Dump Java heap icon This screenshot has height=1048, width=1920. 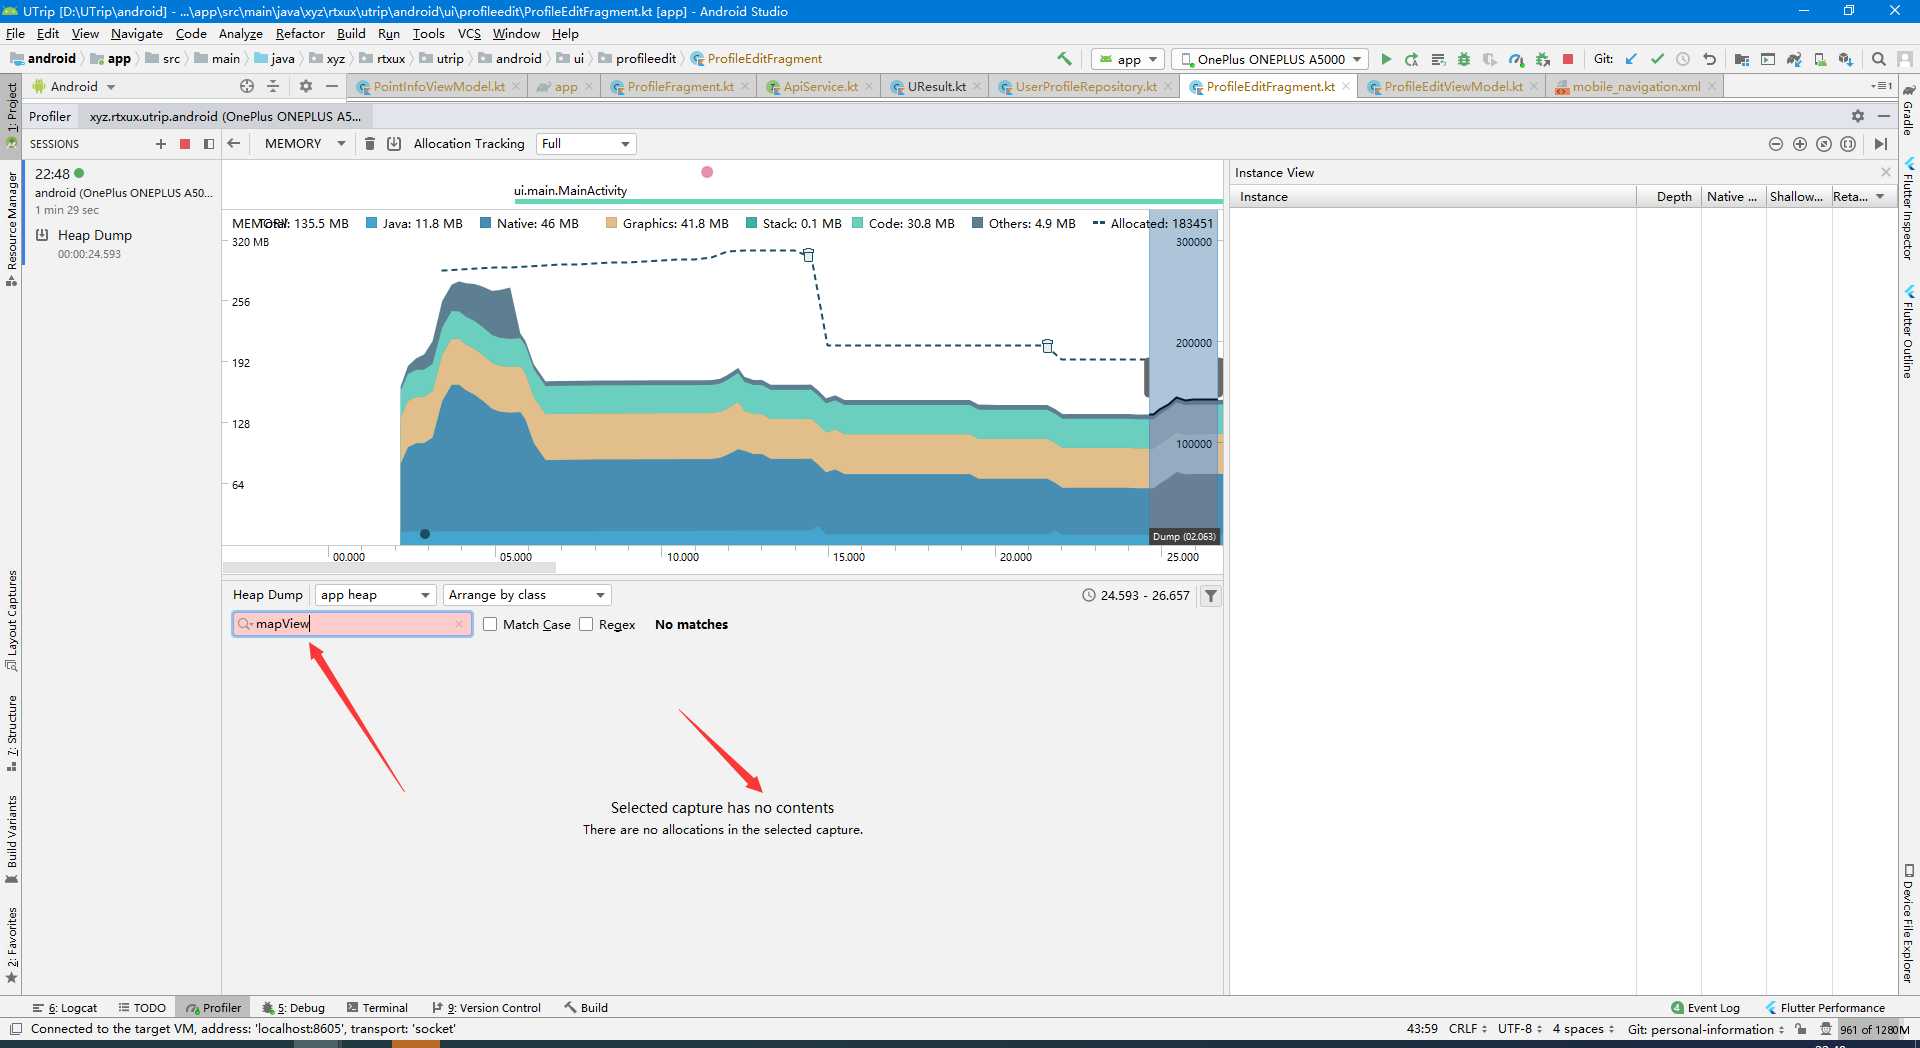394,144
